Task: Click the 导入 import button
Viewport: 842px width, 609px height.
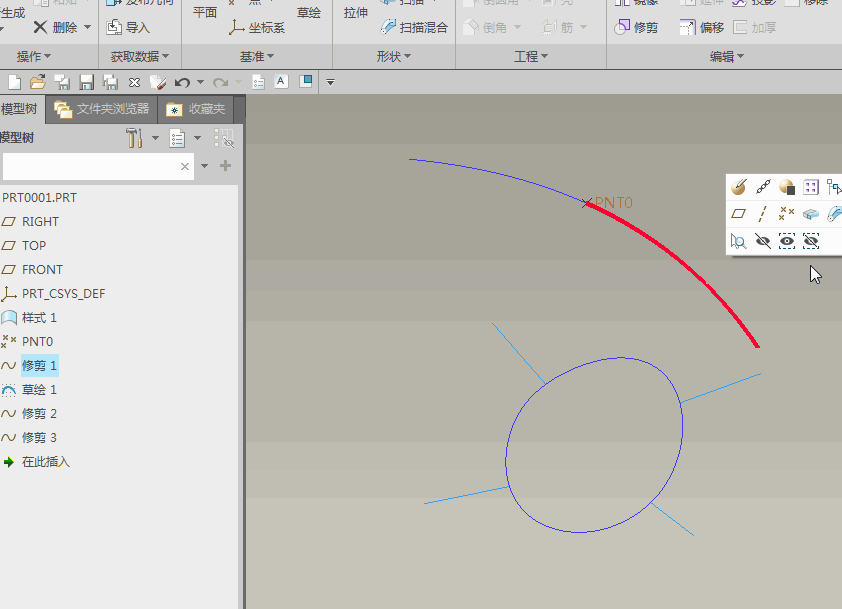Action: pos(128,27)
